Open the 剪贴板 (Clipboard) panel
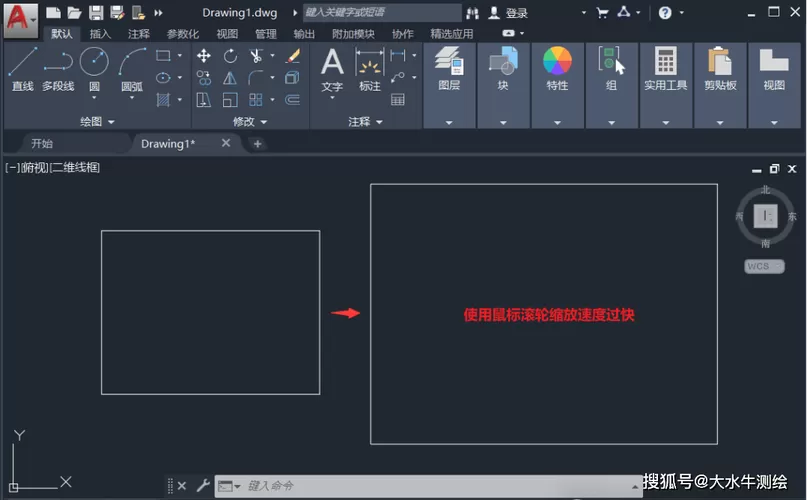The width and height of the screenshot is (807, 500). 720,68
